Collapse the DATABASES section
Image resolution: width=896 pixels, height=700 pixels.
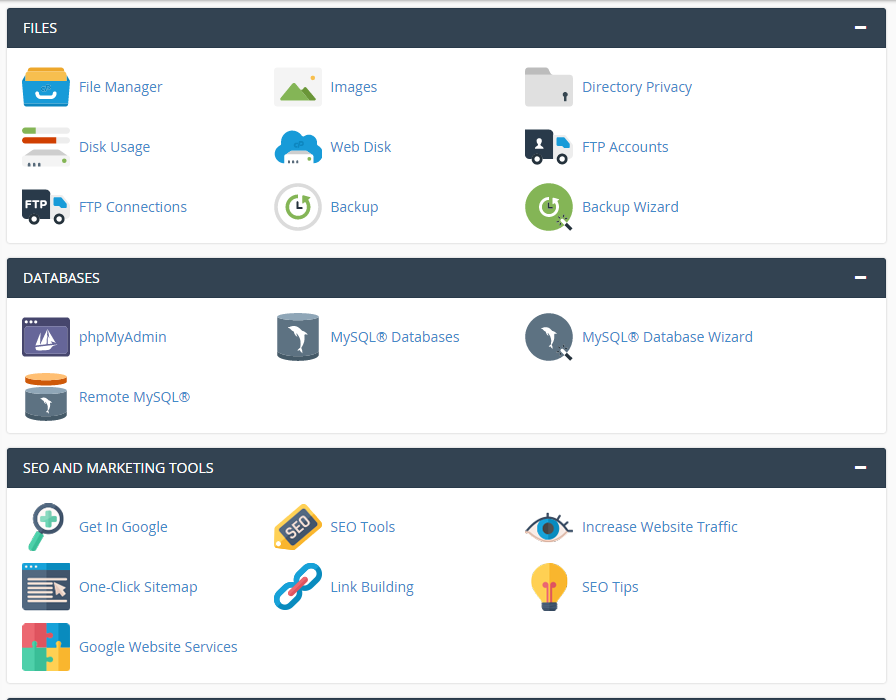click(861, 277)
